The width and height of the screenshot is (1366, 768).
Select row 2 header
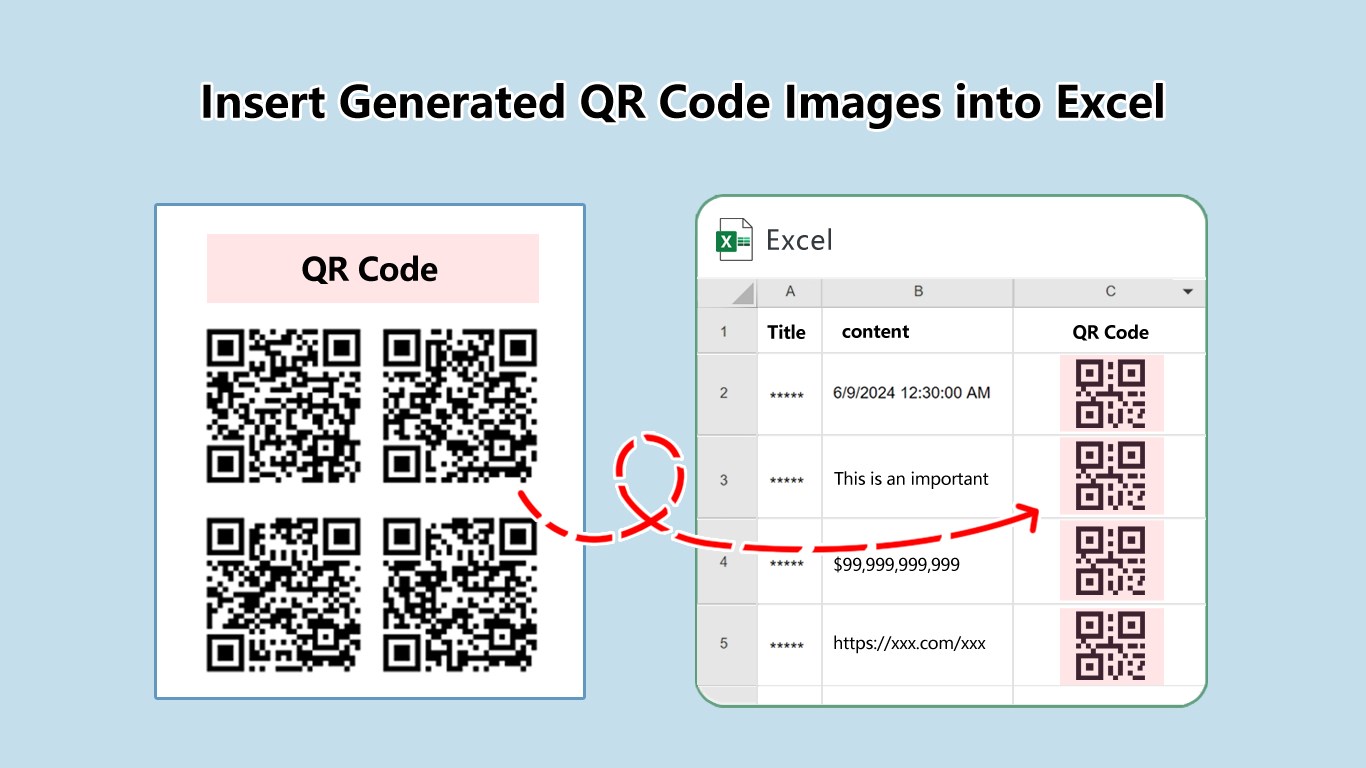(x=726, y=394)
